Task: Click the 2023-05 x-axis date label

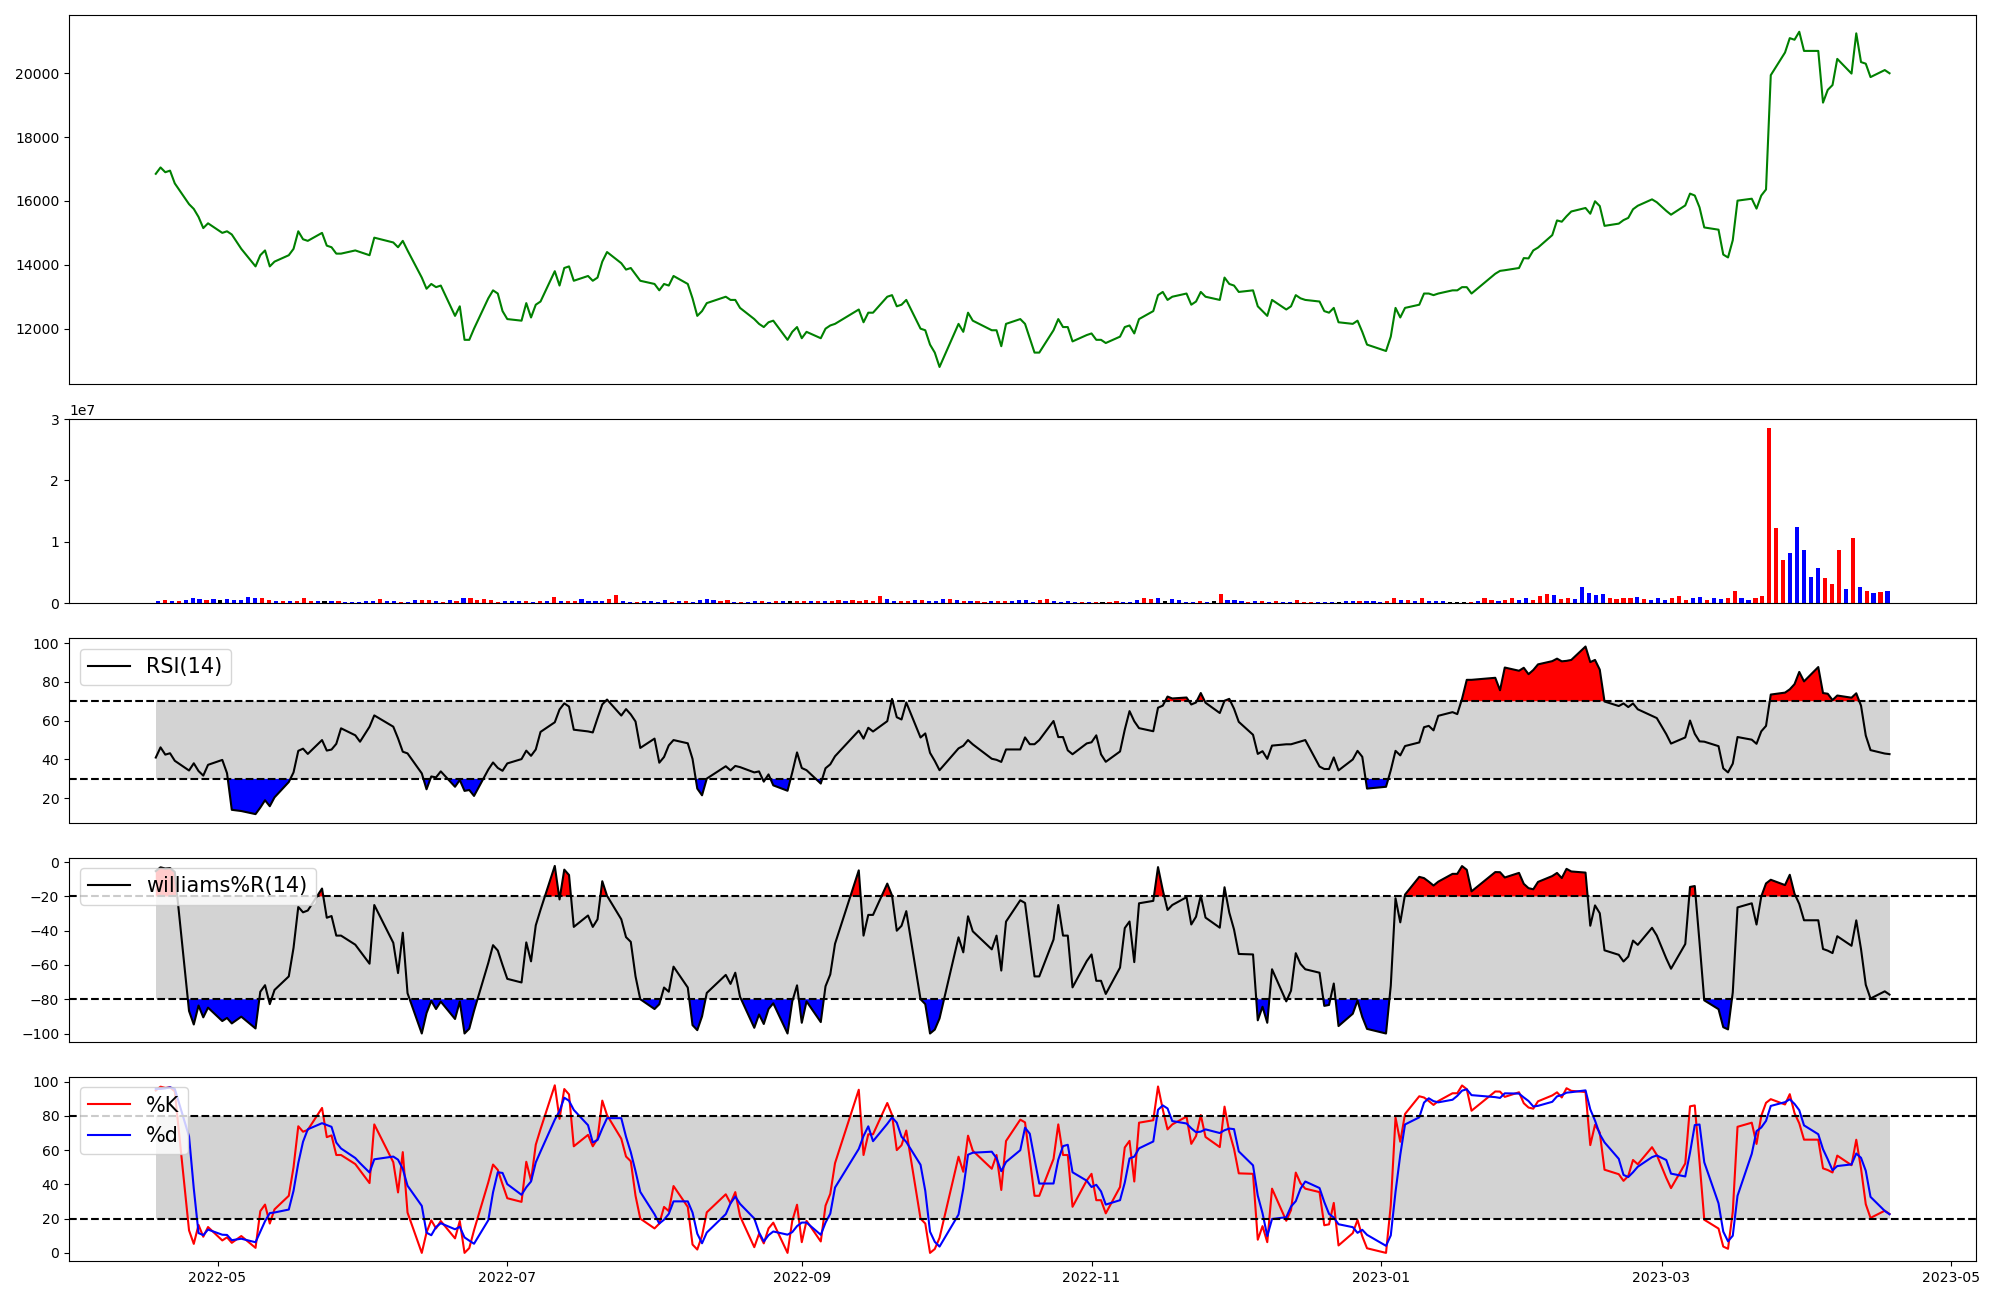Action: point(1951,1277)
